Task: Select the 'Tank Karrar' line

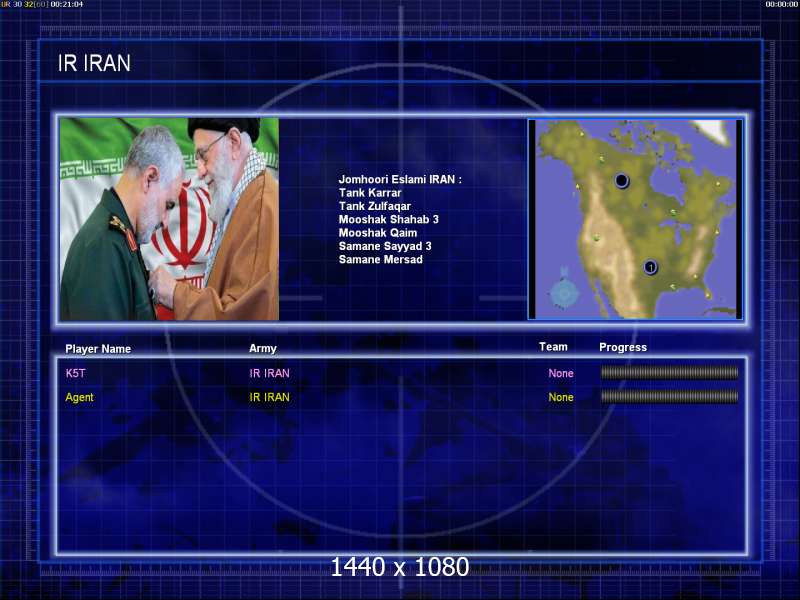Action: tap(370, 193)
